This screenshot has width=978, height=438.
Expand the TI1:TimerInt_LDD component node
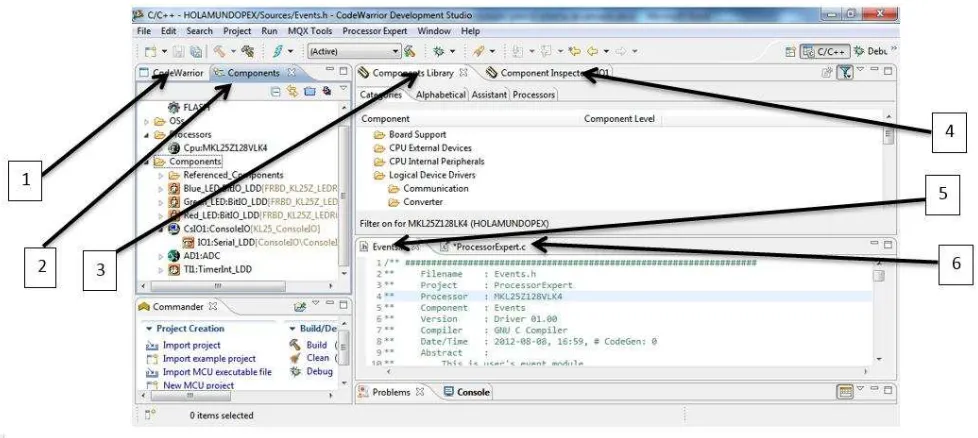[161, 270]
